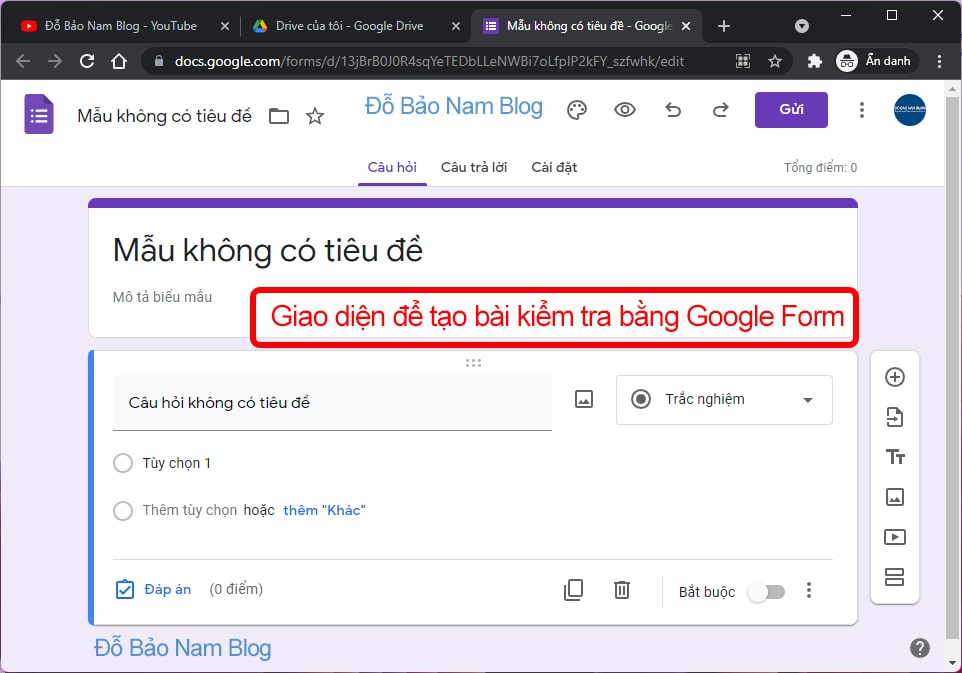Open the theme palette customizer

577,110
